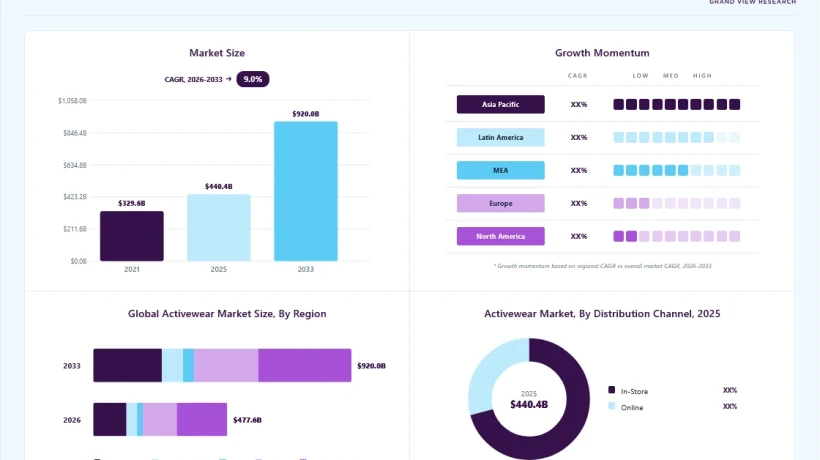Click the Grand View Research logo text
Screen dimensions: 820x460
tap(753, 2)
